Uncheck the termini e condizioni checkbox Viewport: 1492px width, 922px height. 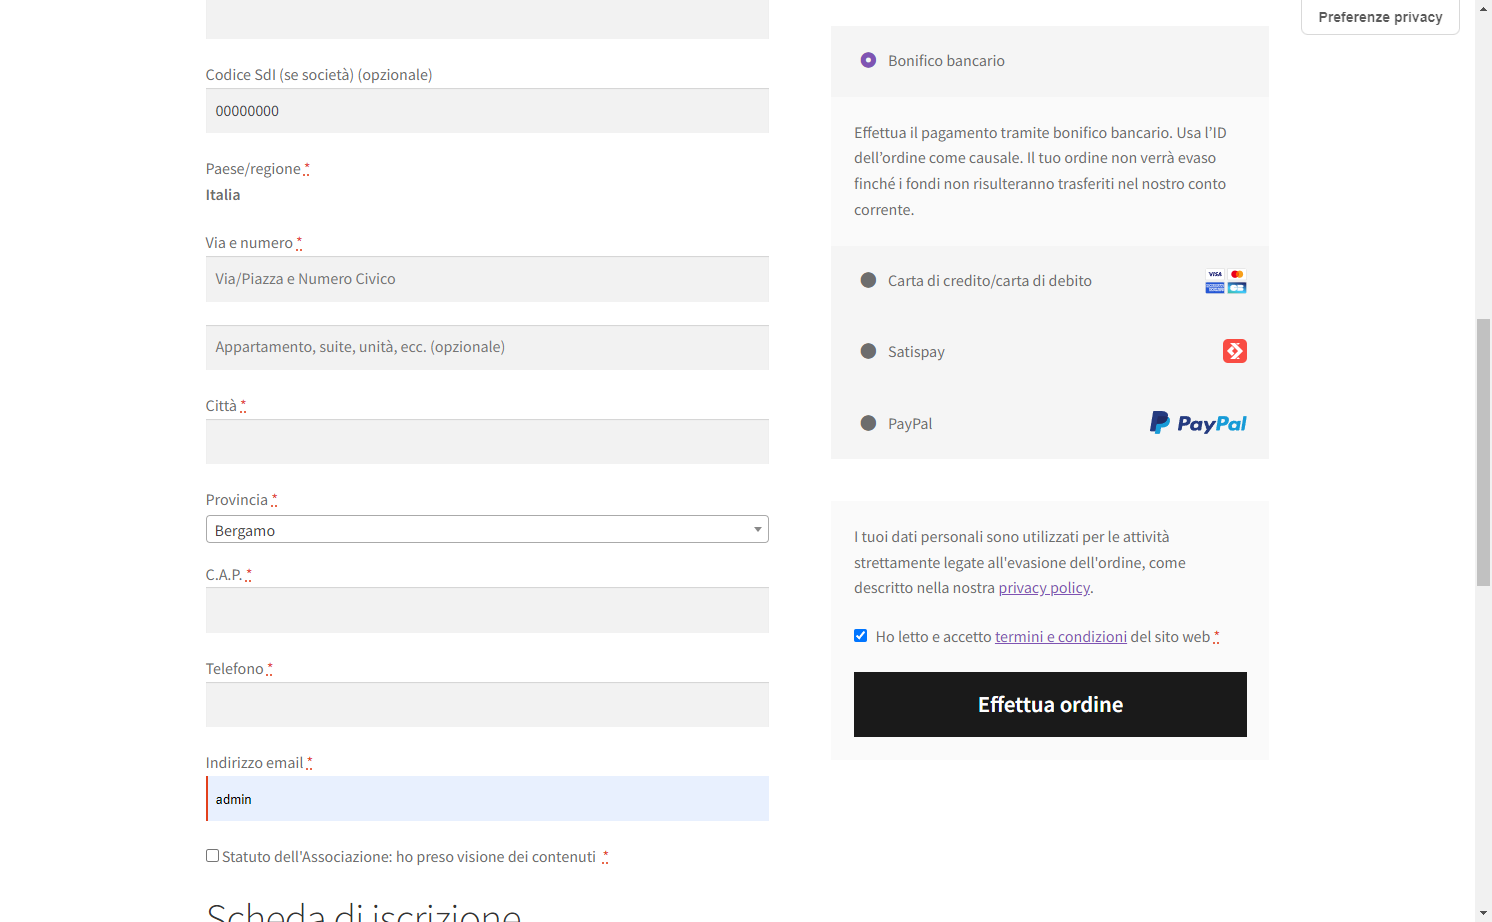click(860, 636)
